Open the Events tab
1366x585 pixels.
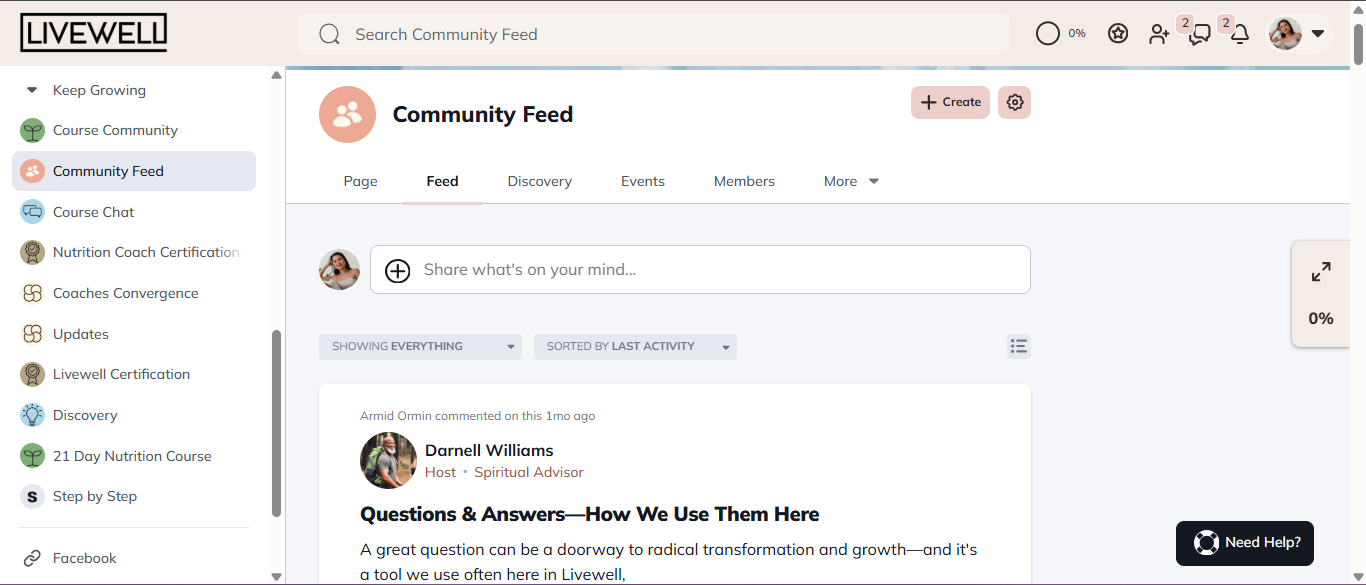[642, 181]
